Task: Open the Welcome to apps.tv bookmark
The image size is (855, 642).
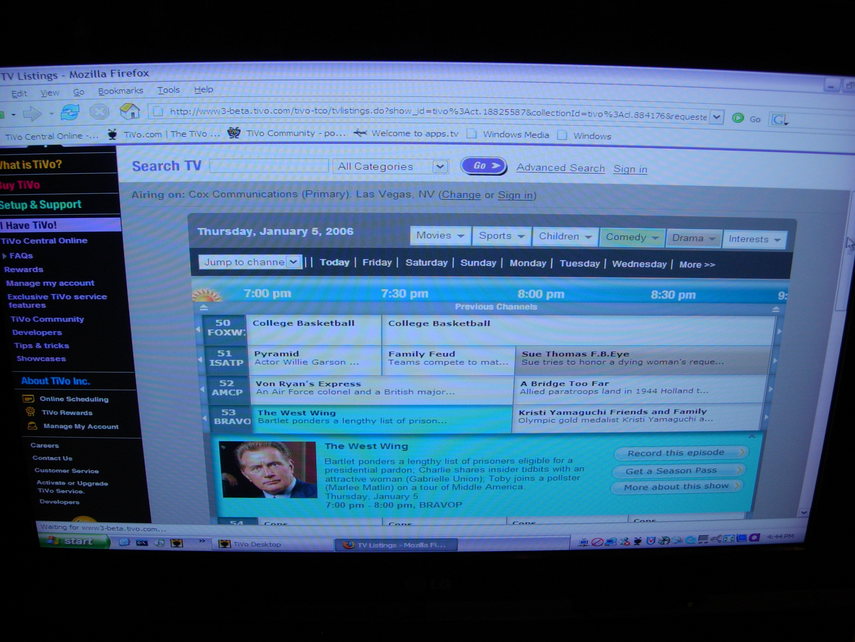Action: tap(406, 133)
